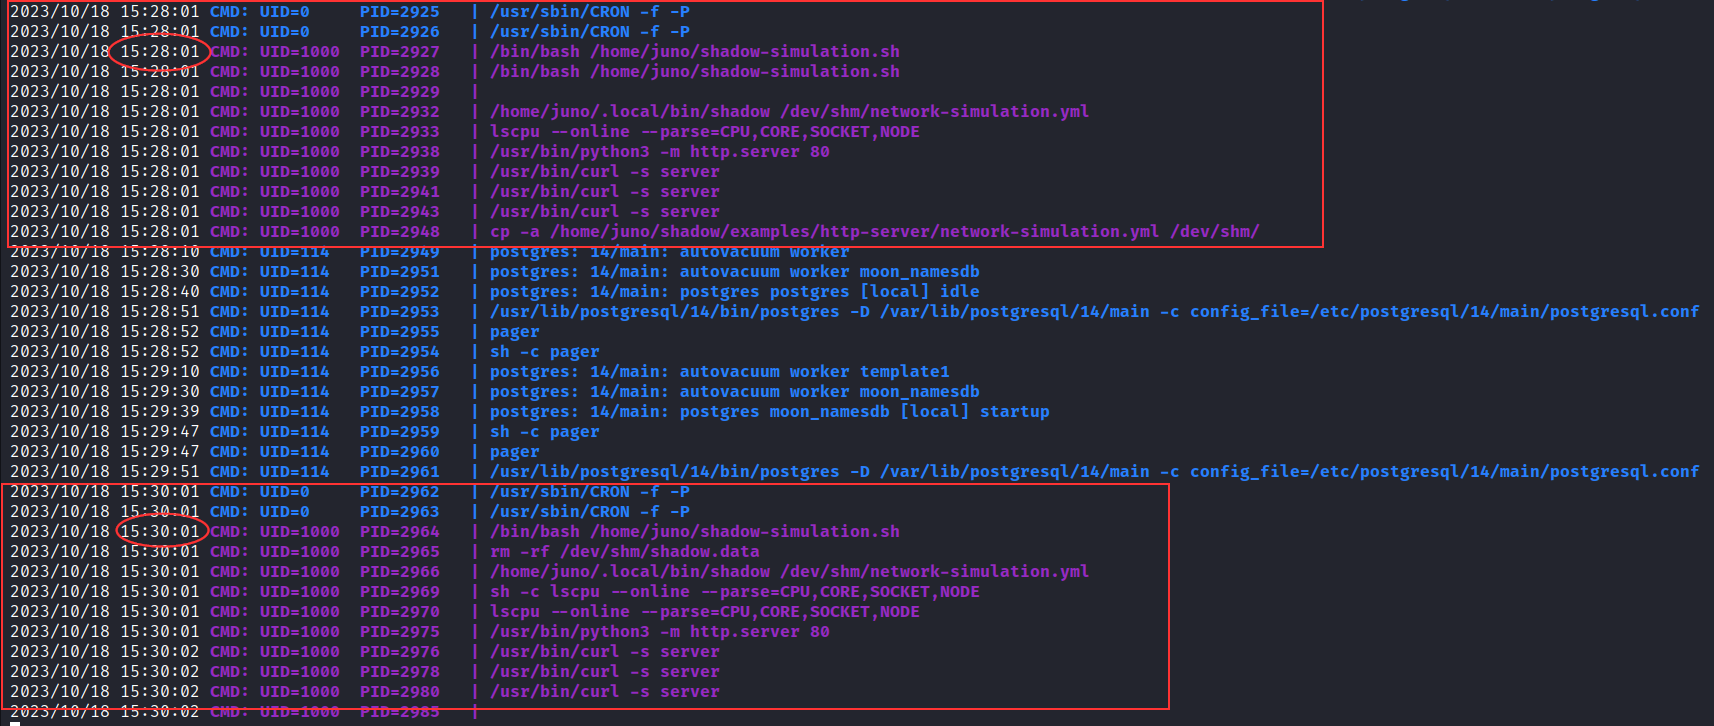Click the PID=2929 value
1714x726 pixels.
(399, 92)
